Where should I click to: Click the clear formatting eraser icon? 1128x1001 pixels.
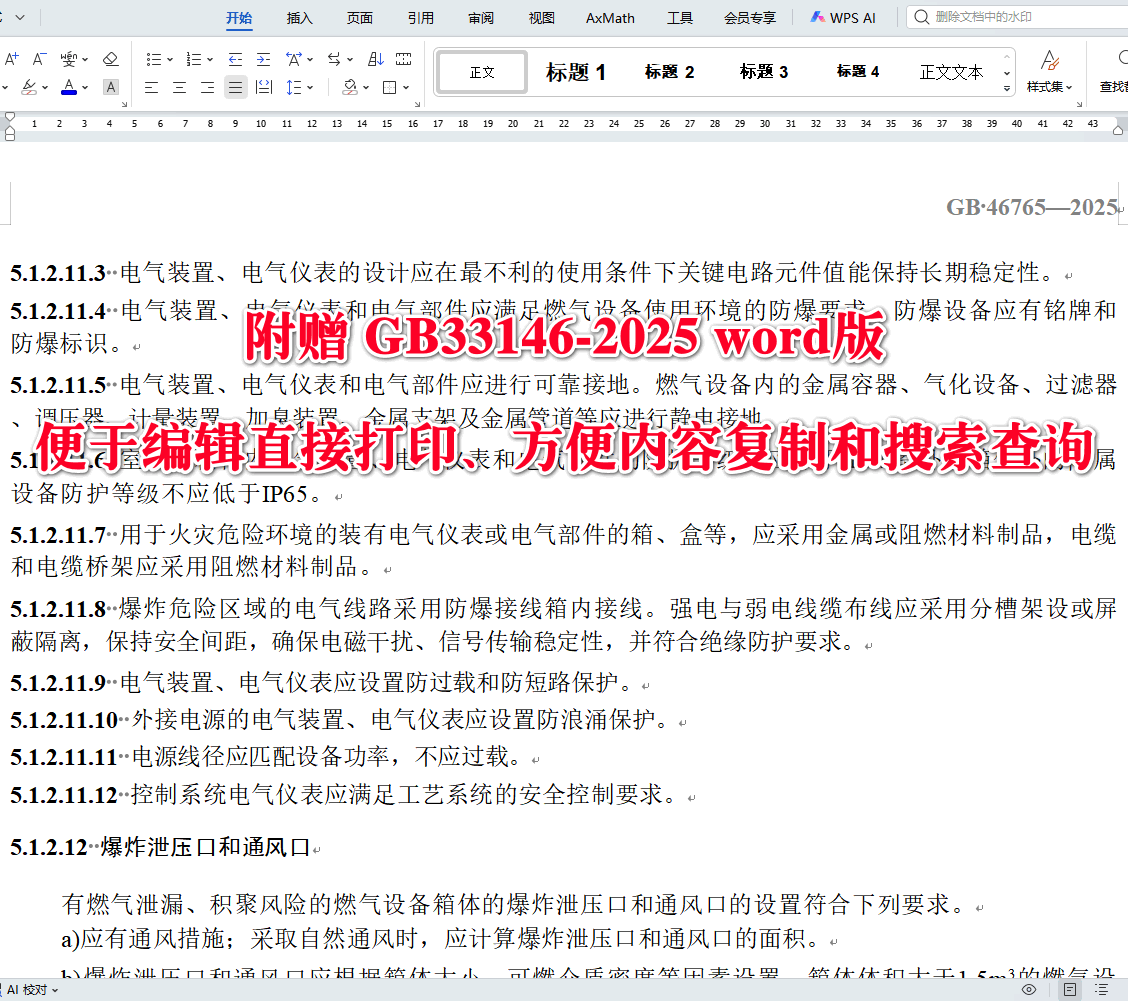(x=111, y=60)
